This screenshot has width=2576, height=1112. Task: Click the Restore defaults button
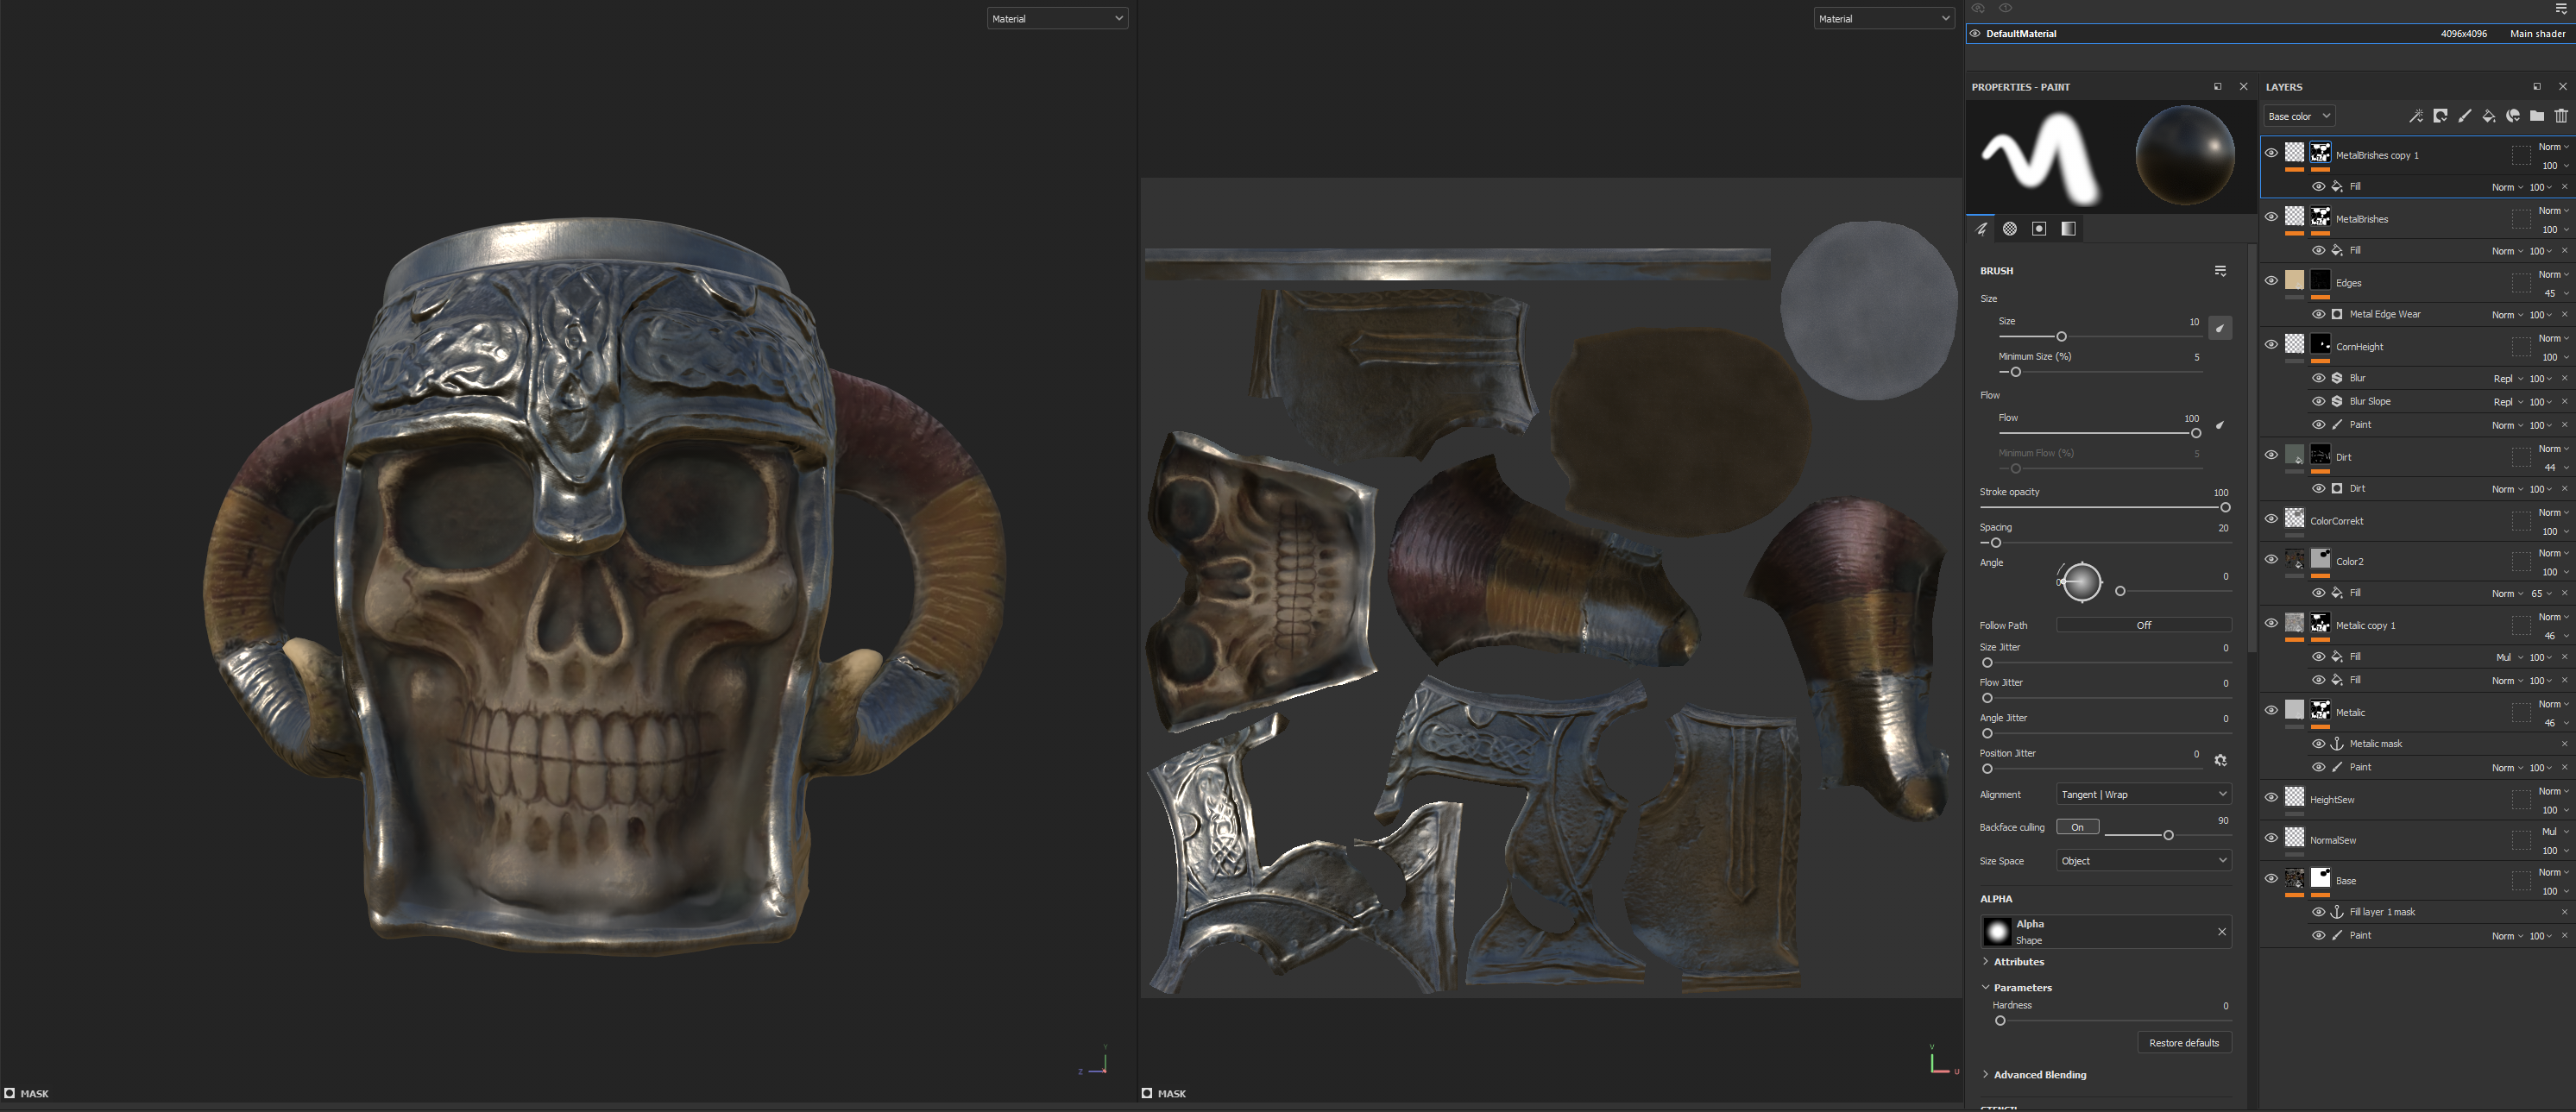tap(2183, 1043)
